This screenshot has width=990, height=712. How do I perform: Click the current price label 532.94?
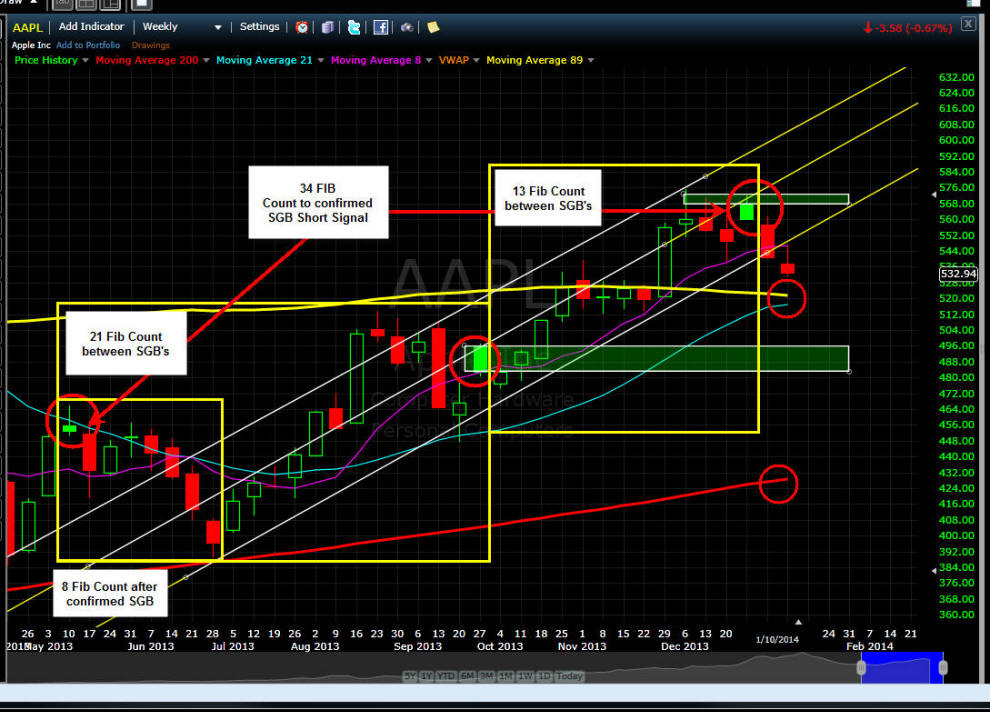pos(958,274)
